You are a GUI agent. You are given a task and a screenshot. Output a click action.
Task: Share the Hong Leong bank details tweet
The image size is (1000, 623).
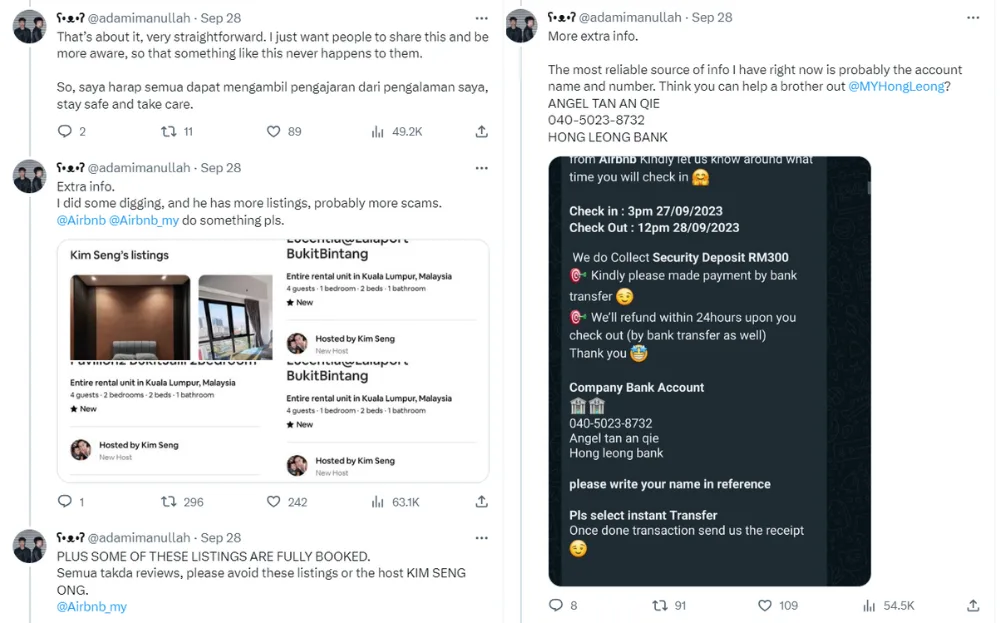[973, 605]
